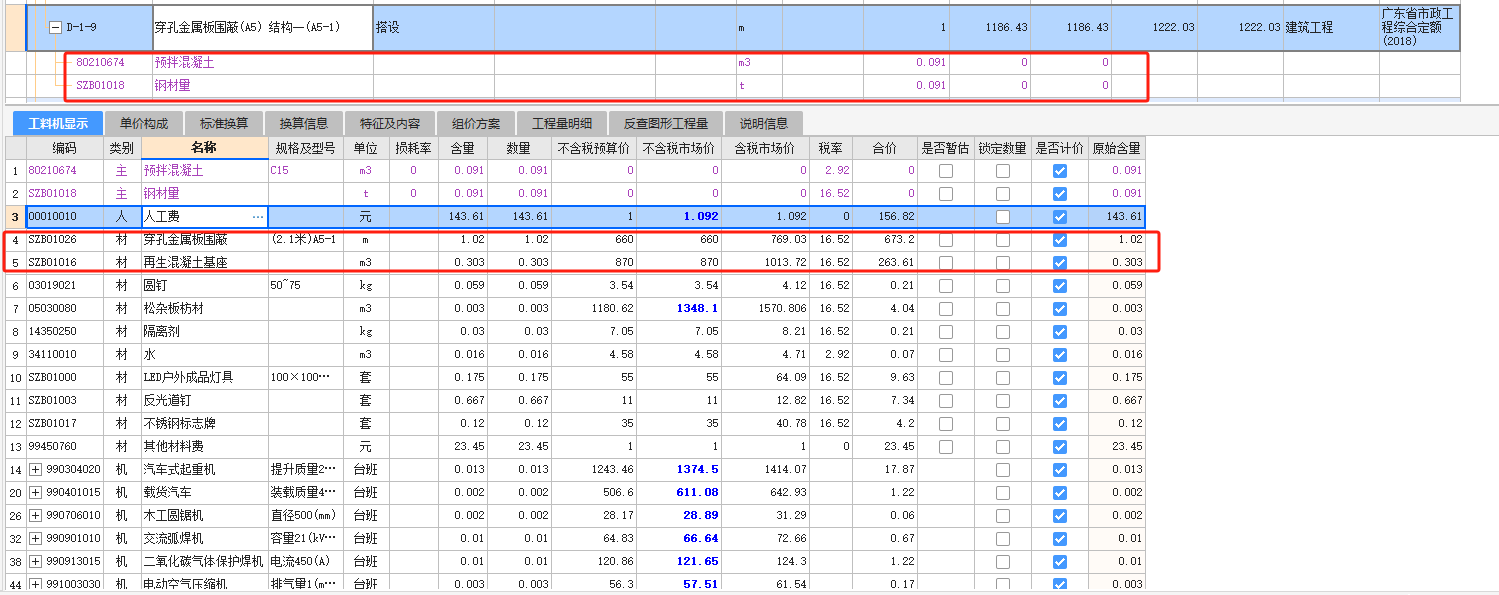Switch to the 工料机显示 tab
This screenshot has width=1499, height=595.
coord(58,124)
